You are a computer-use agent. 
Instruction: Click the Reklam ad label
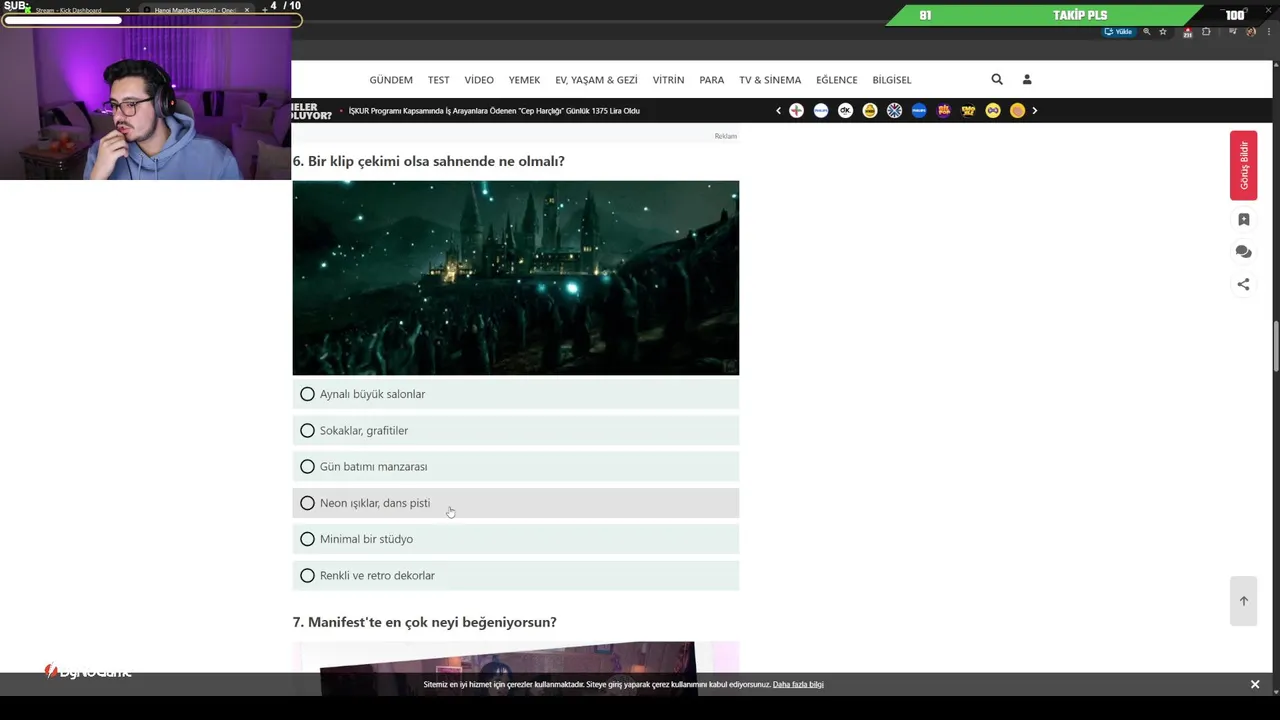(726, 136)
